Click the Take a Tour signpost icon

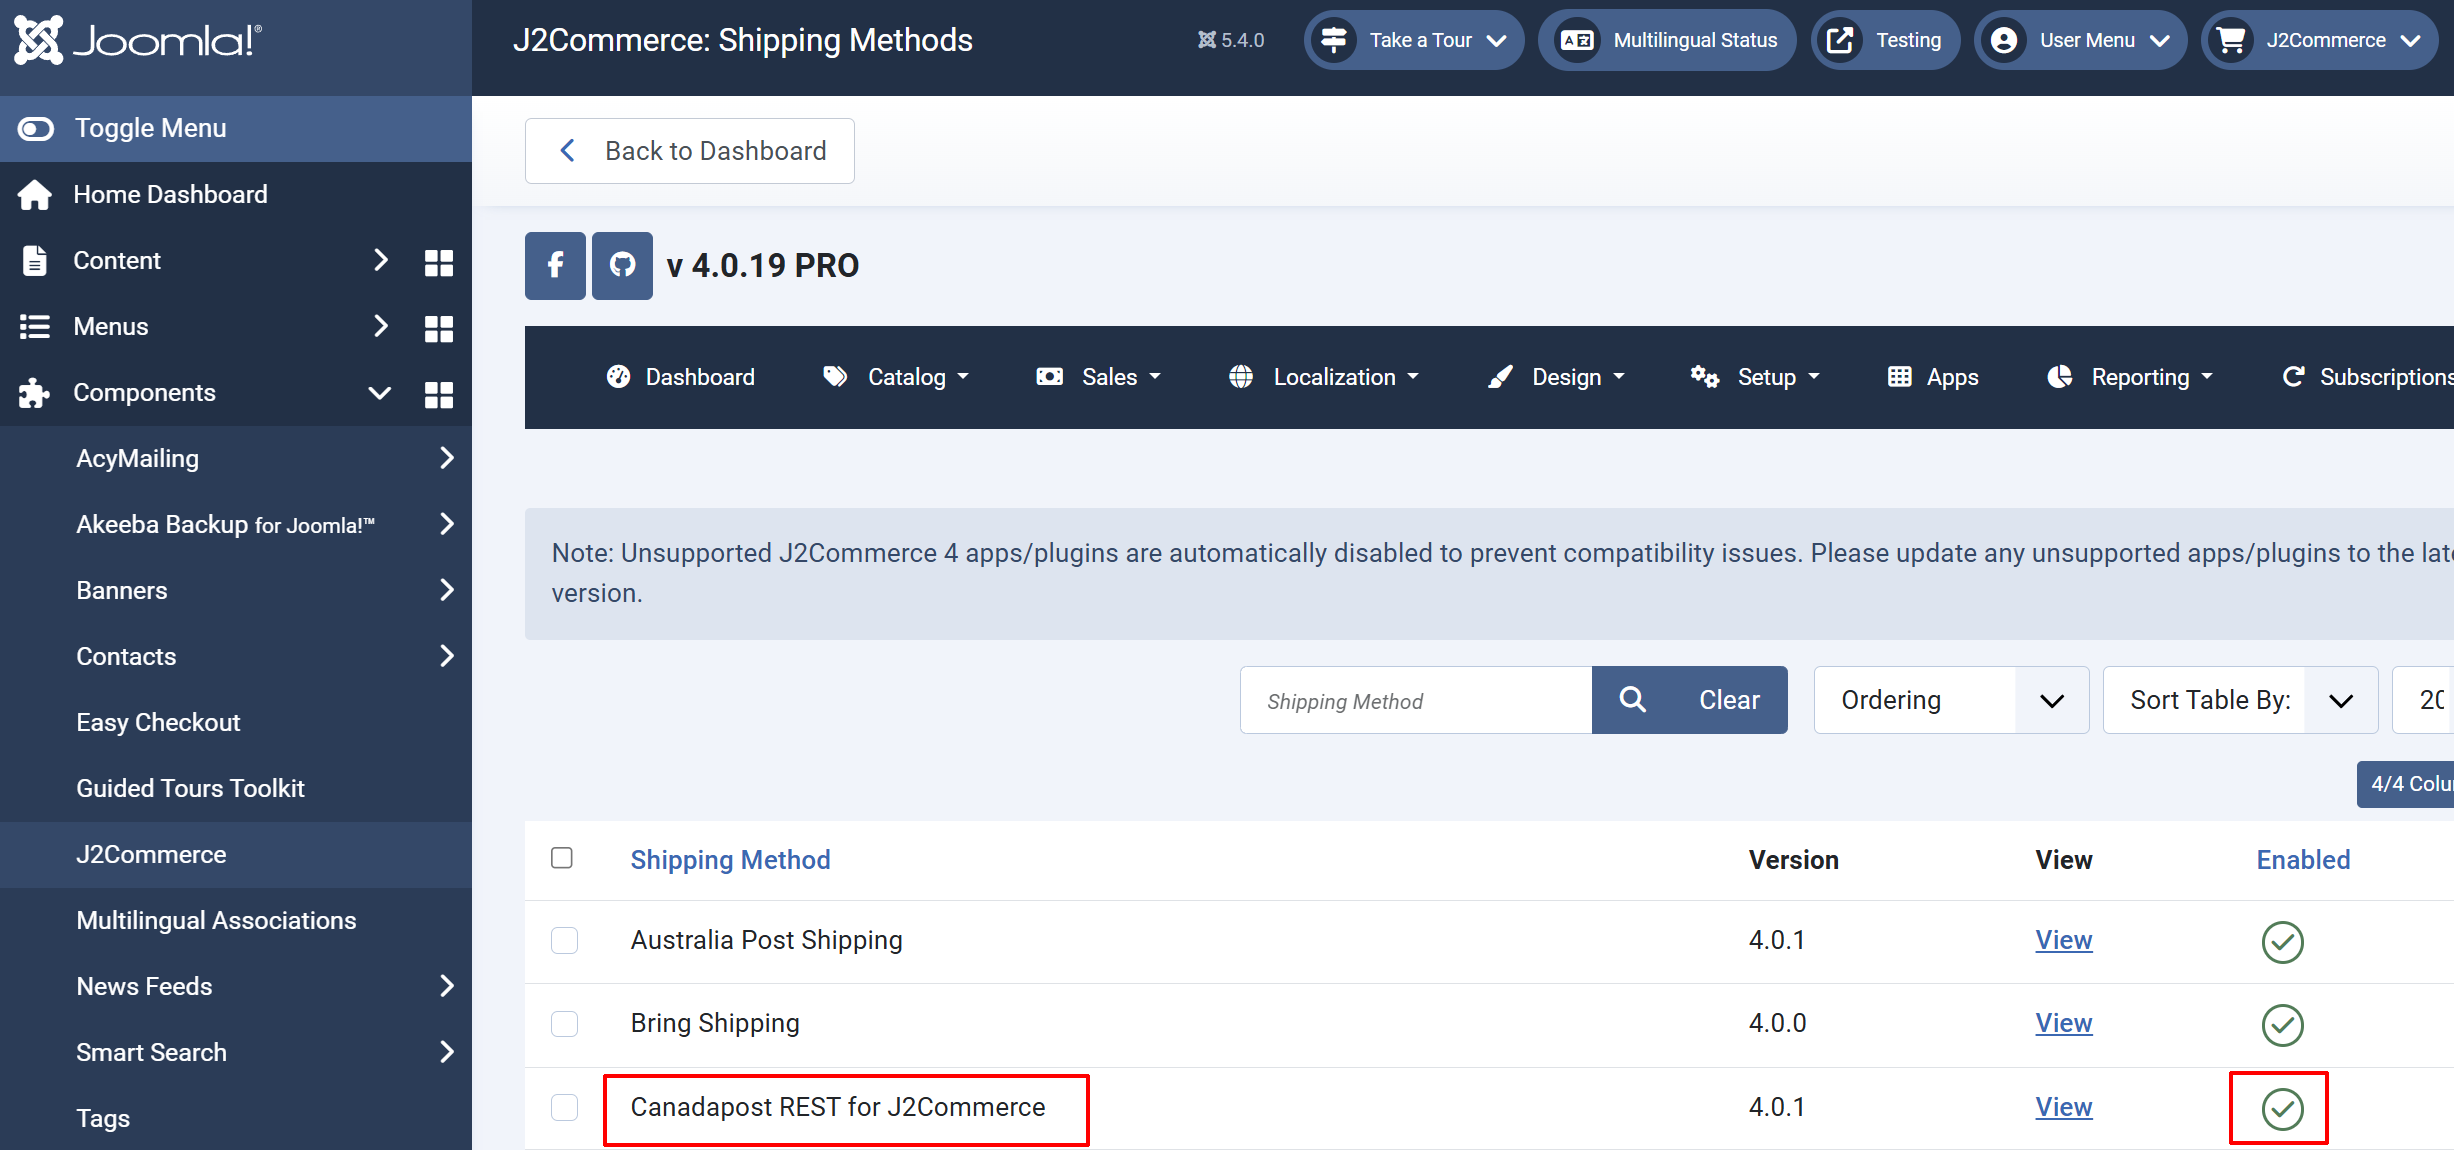tap(1334, 40)
